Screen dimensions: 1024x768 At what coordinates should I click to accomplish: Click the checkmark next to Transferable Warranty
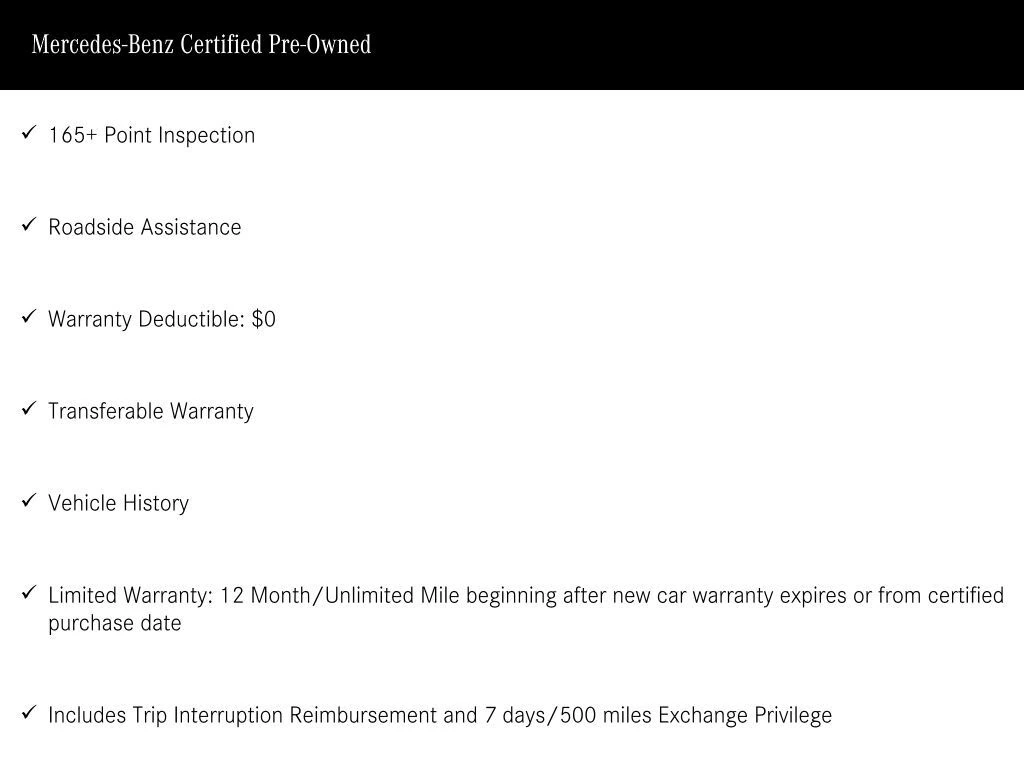[28, 408]
